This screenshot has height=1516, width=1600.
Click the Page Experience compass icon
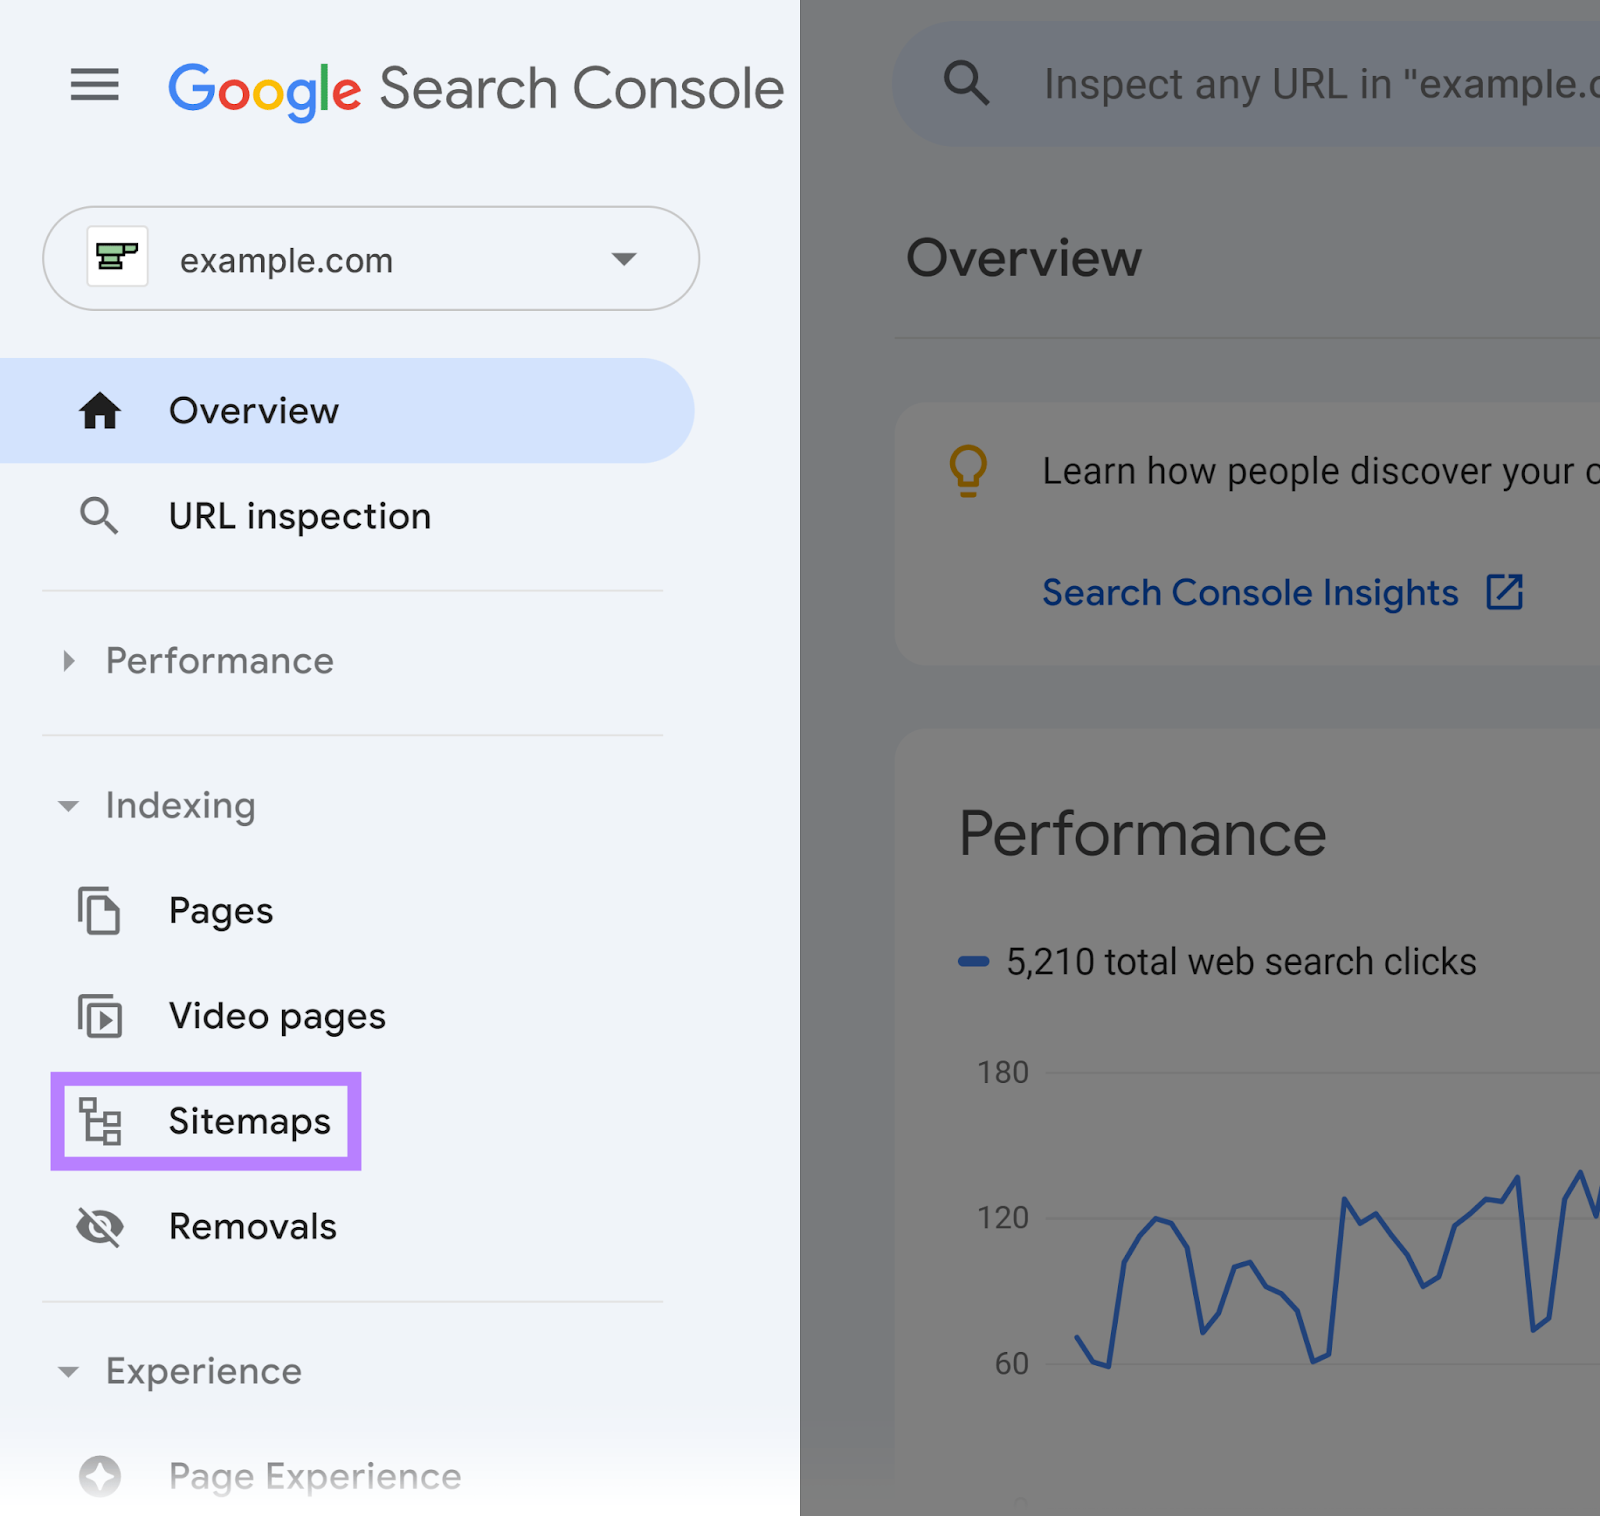(99, 1477)
